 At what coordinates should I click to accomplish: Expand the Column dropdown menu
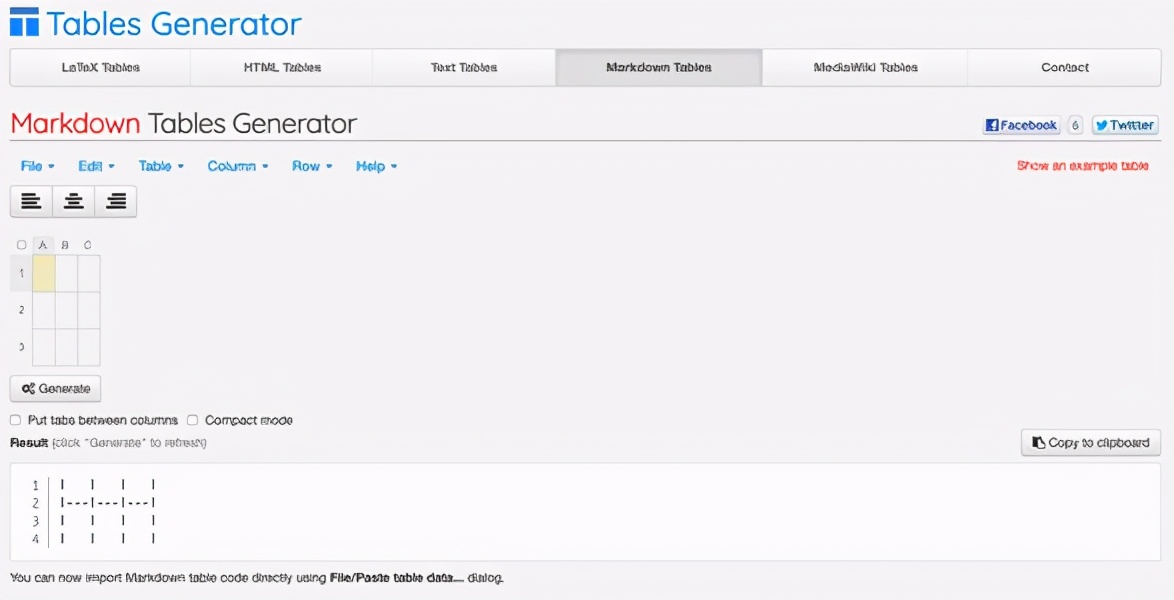coord(237,166)
